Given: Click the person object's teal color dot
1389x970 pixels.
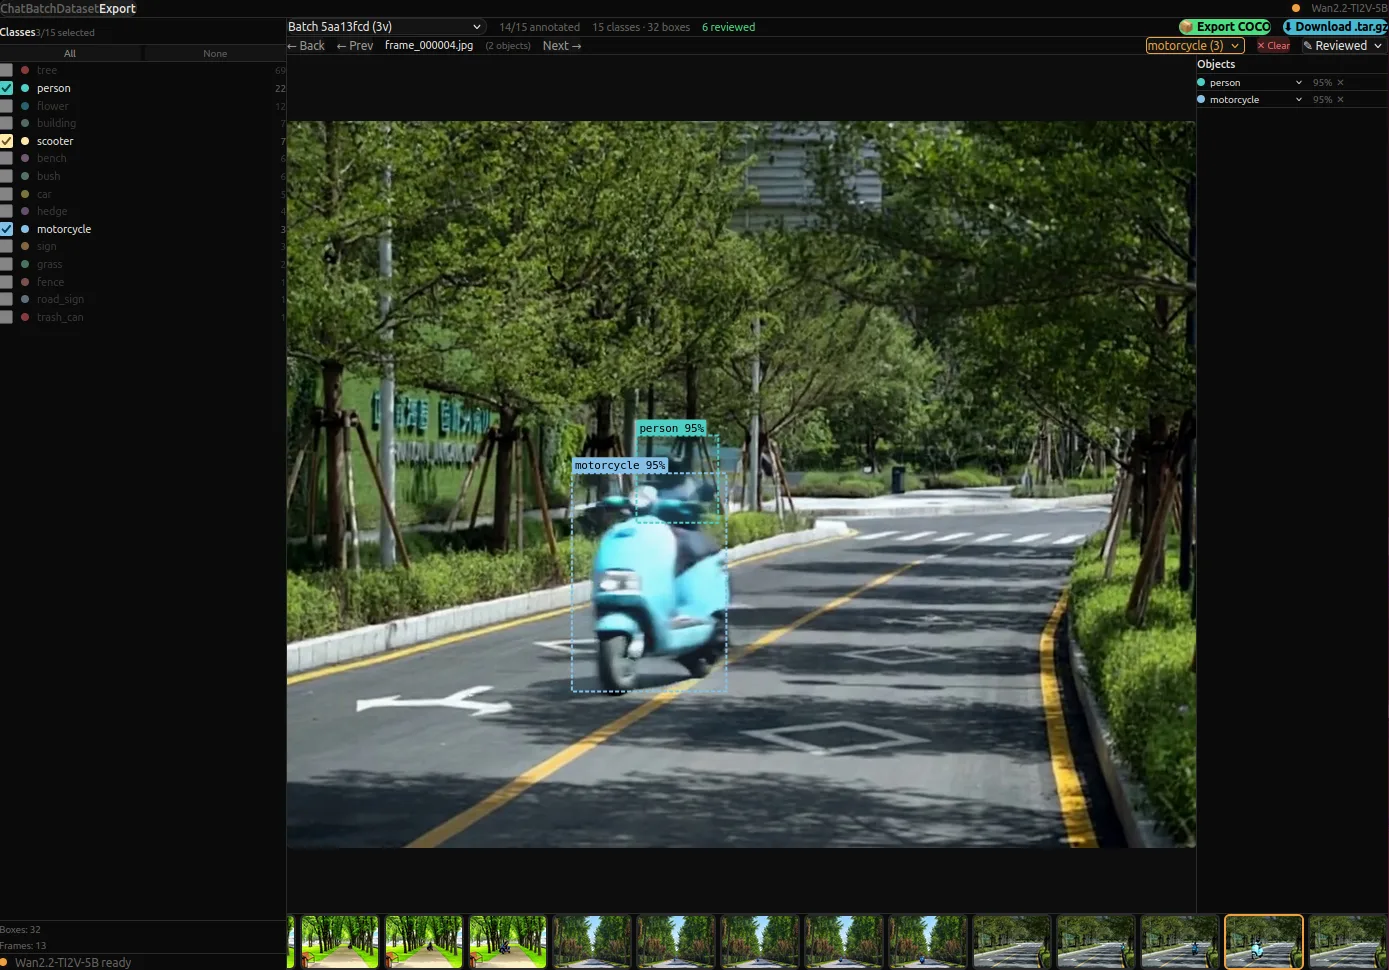Looking at the screenshot, I should [x=1201, y=83].
